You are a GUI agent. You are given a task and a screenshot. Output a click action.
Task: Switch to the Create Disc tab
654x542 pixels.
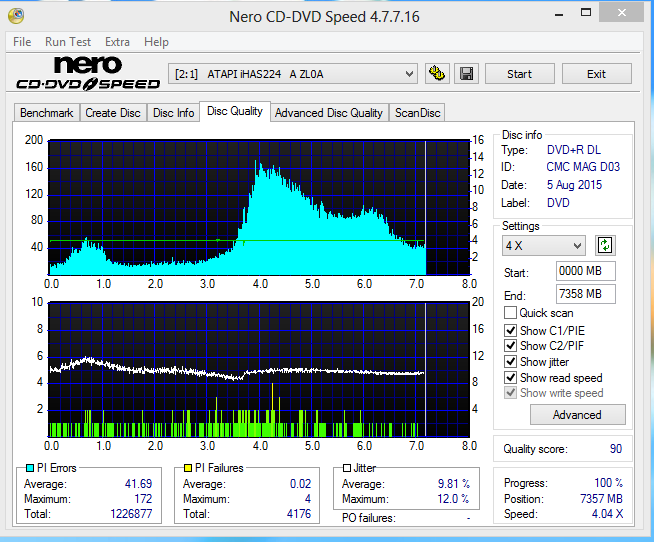tap(113, 113)
